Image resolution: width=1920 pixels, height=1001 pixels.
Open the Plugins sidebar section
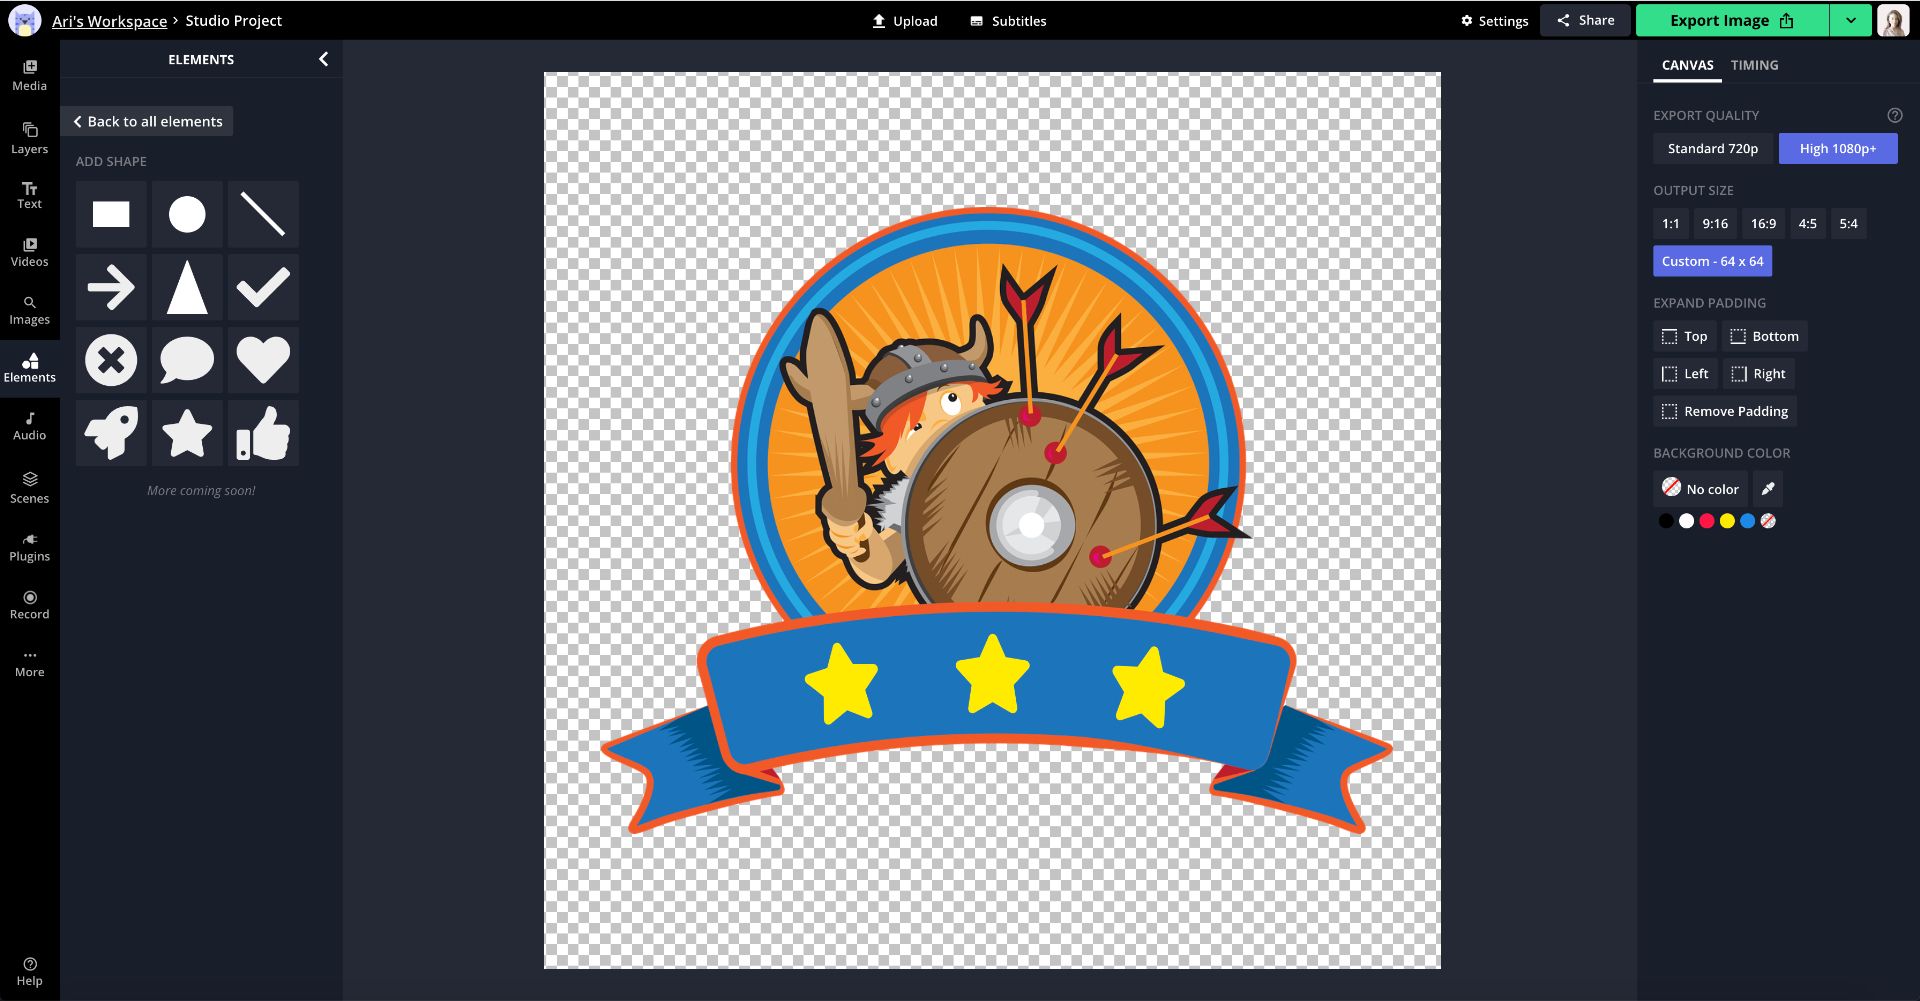pos(29,546)
